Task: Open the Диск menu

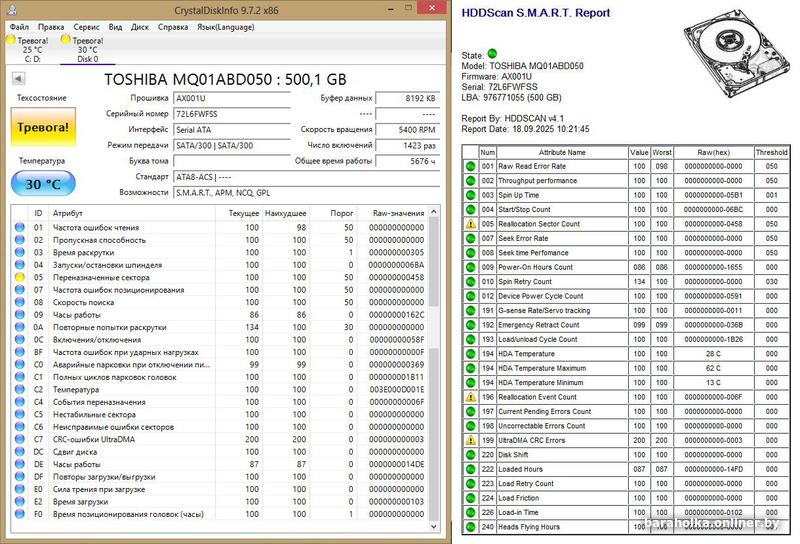Action: [140, 27]
